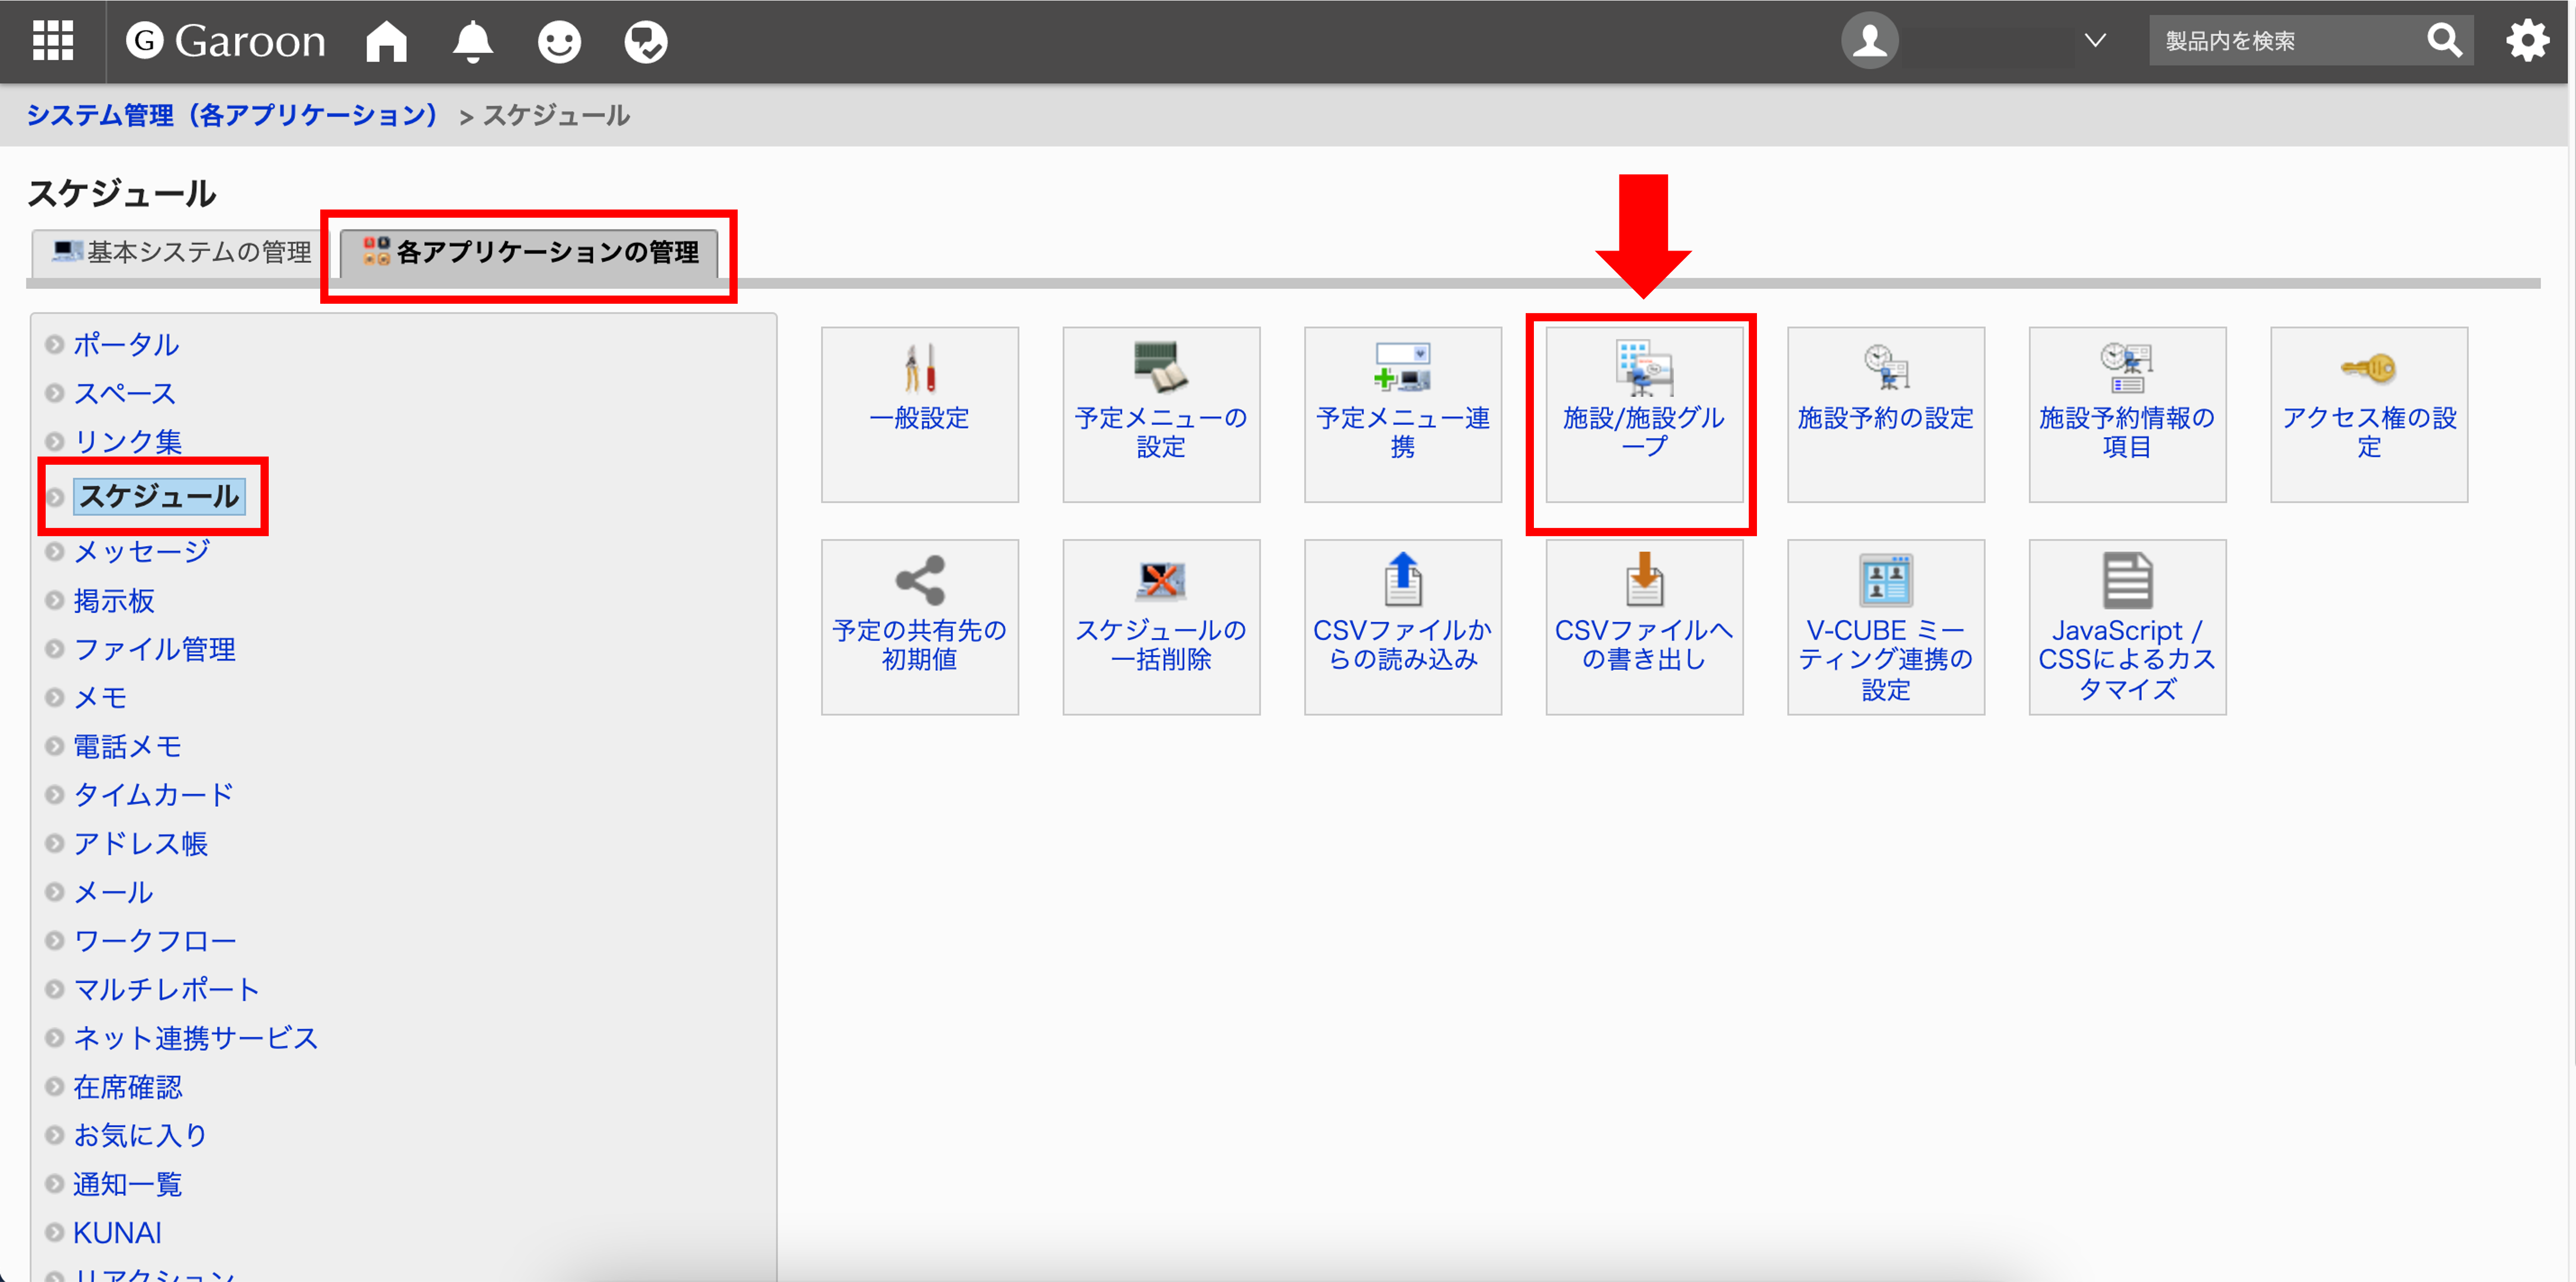2576x1282 pixels.
Task: Go to Garoon home page icon
Action: coord(386,41)
